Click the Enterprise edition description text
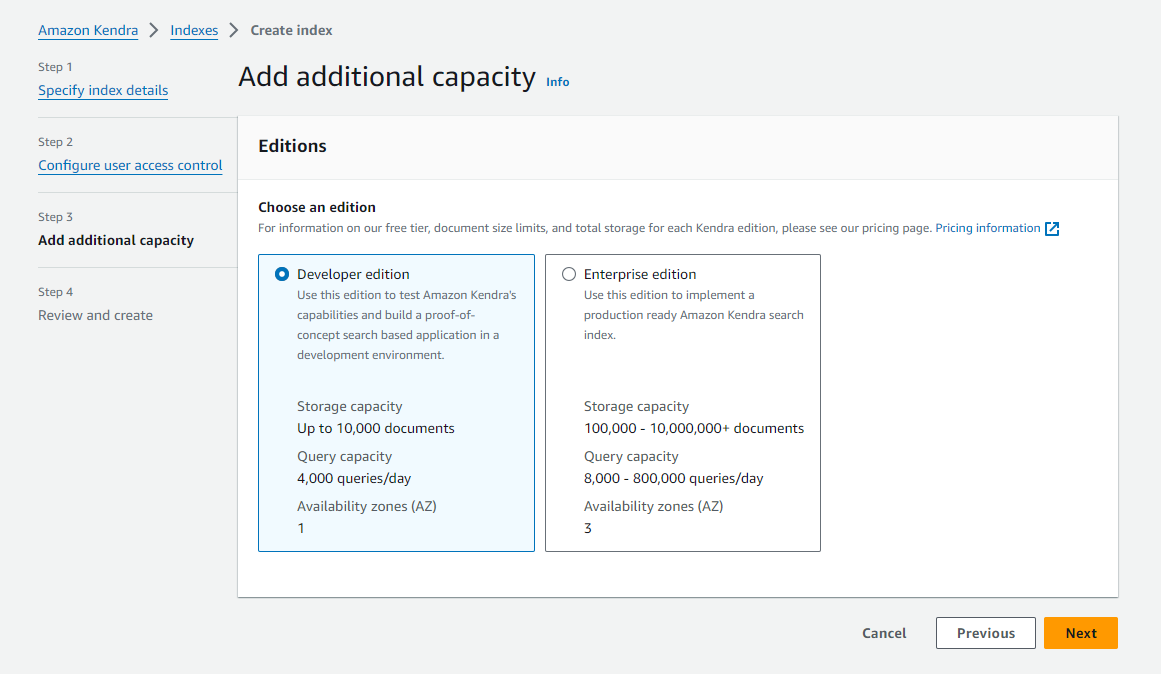 693,315
